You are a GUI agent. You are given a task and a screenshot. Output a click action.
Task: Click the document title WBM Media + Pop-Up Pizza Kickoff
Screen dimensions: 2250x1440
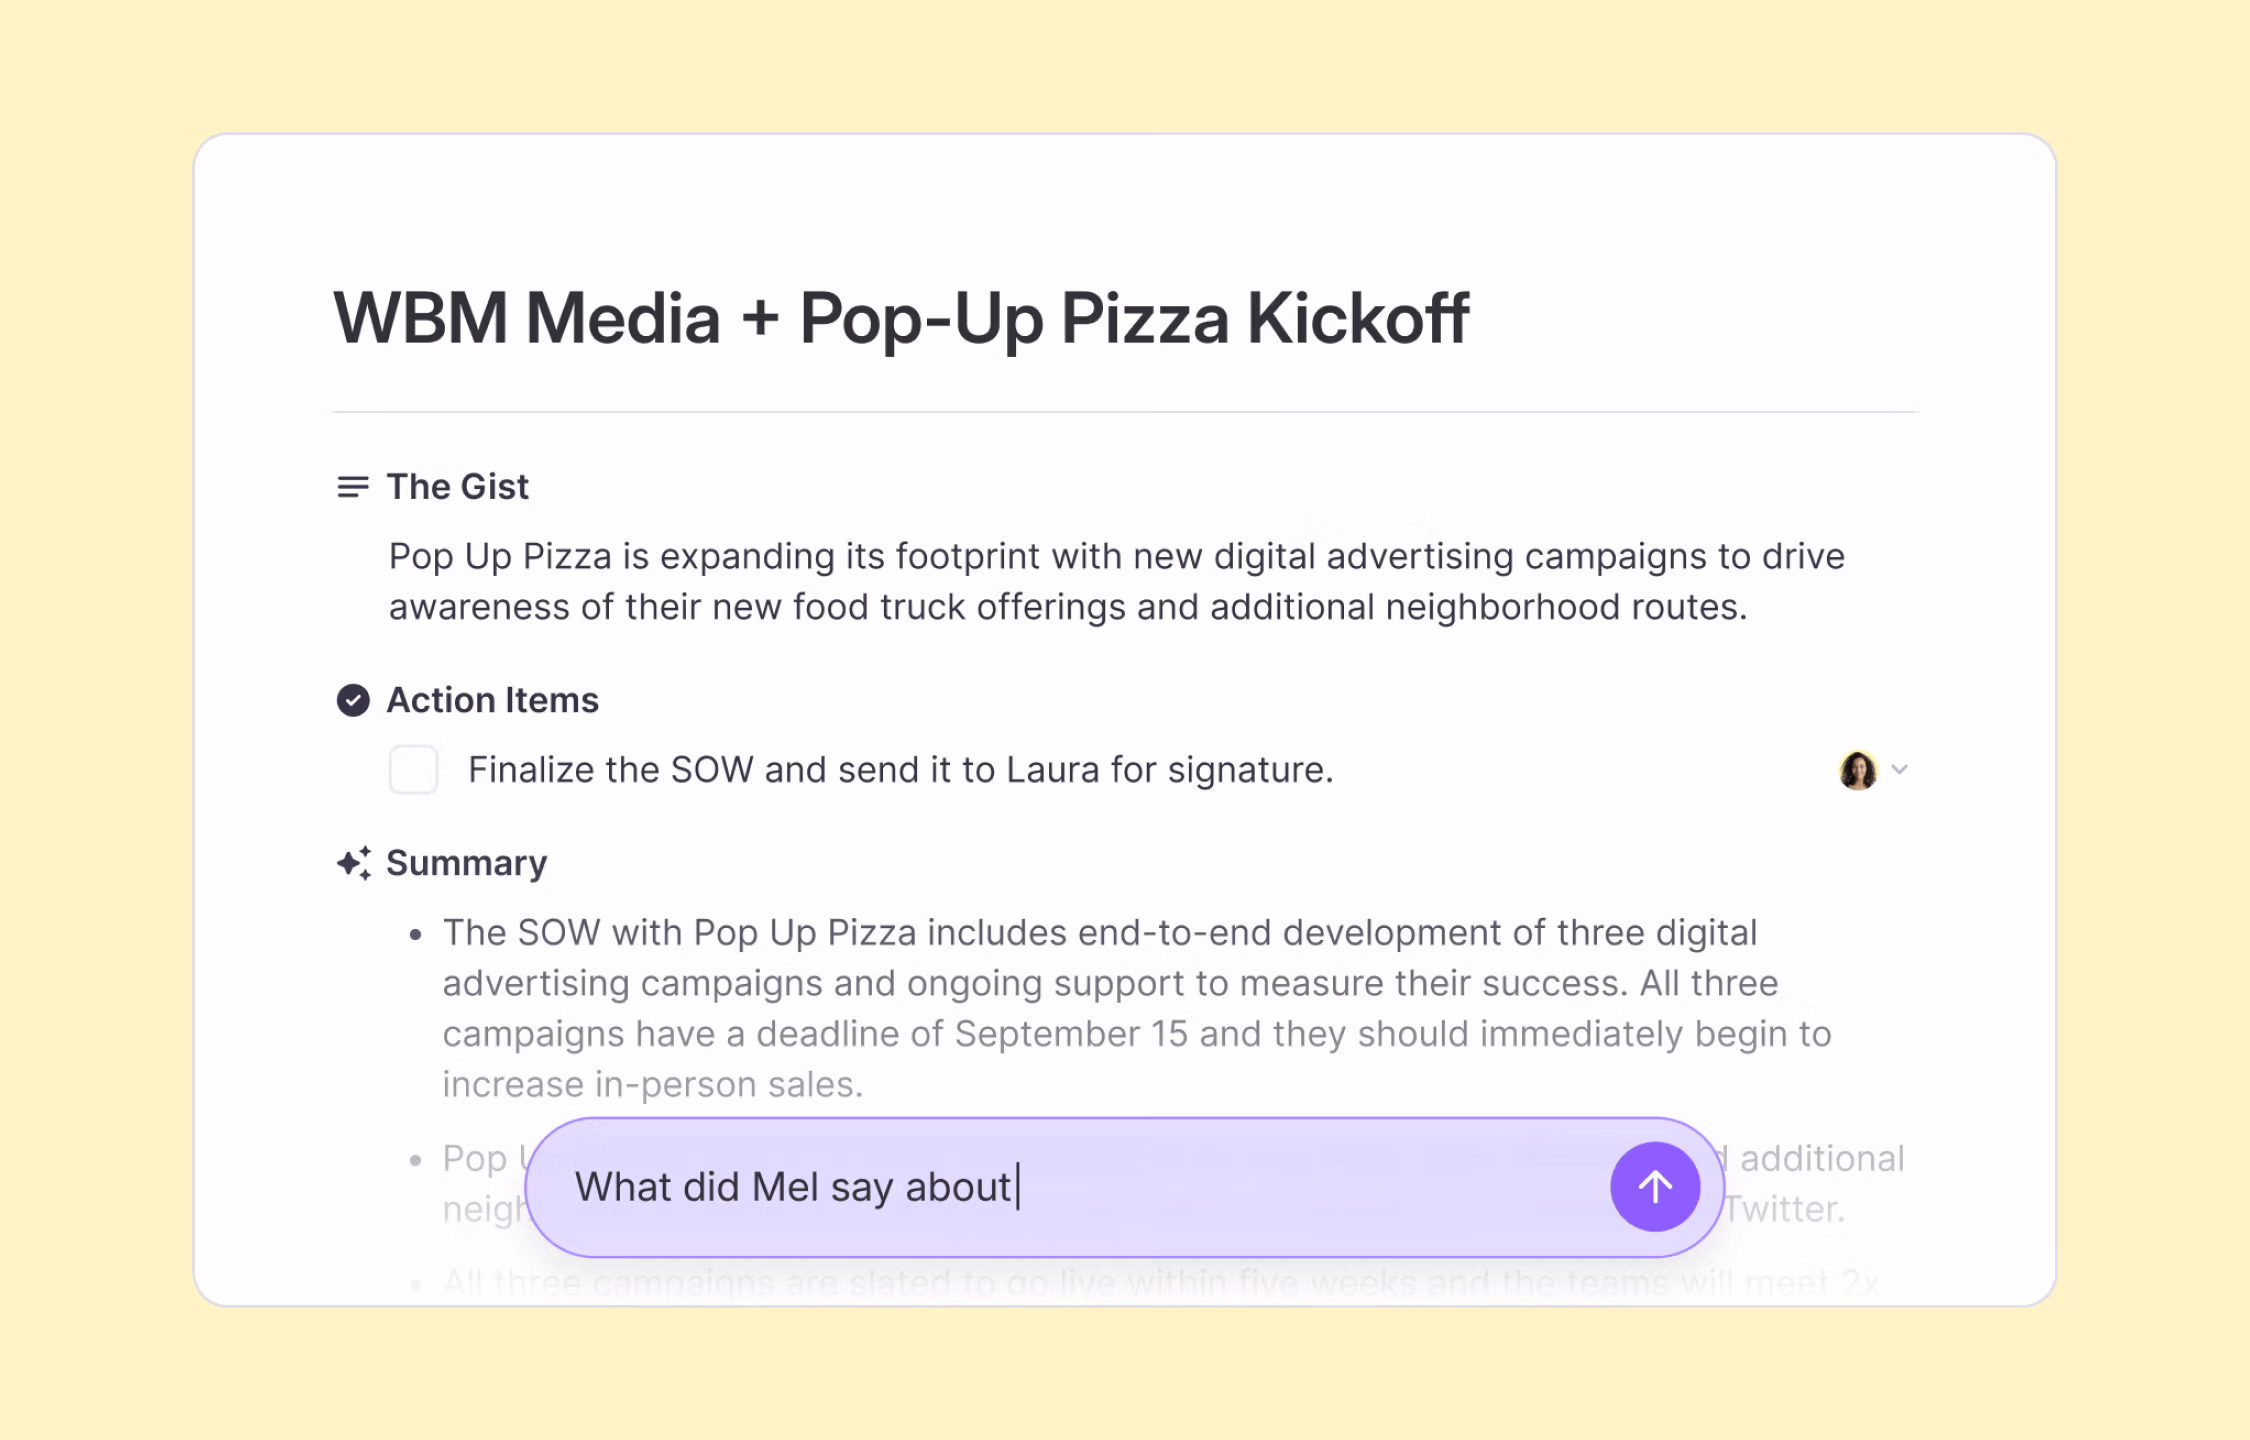pyautogui.click(x=901, y=318)
